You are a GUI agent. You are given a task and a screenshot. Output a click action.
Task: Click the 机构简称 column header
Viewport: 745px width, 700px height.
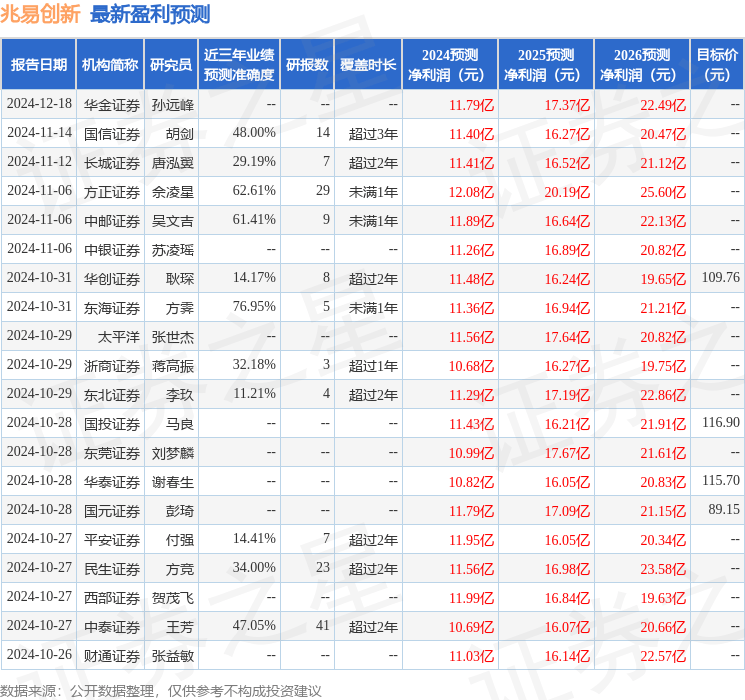[x=110, y=64]
